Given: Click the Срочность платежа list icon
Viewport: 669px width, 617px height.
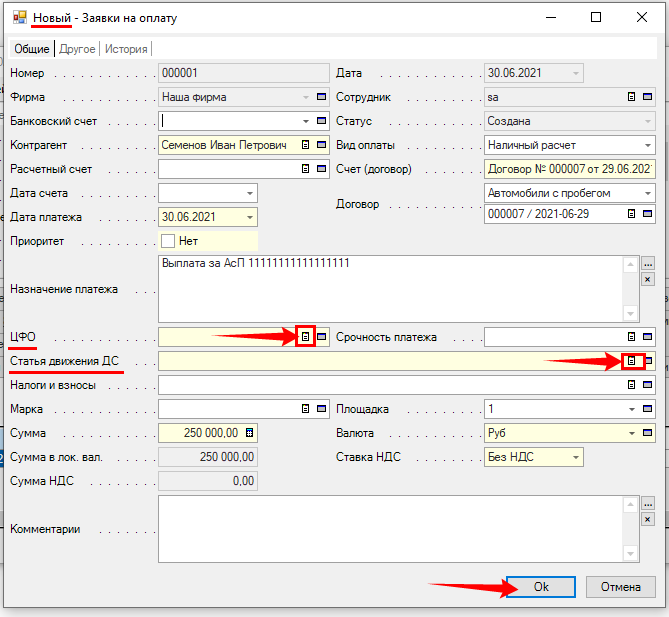Looking at the screenshot, I should (631, 337).
